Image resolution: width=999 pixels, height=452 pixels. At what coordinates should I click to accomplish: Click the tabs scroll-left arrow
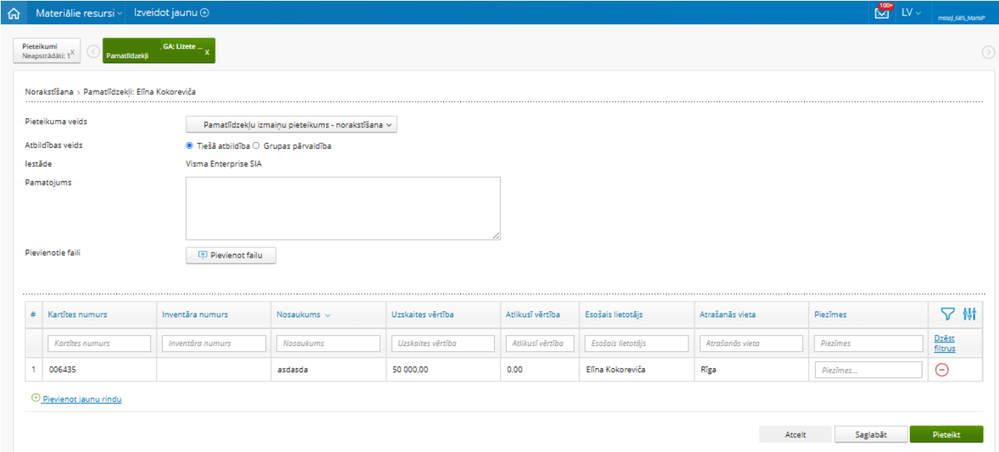point(93,52)
